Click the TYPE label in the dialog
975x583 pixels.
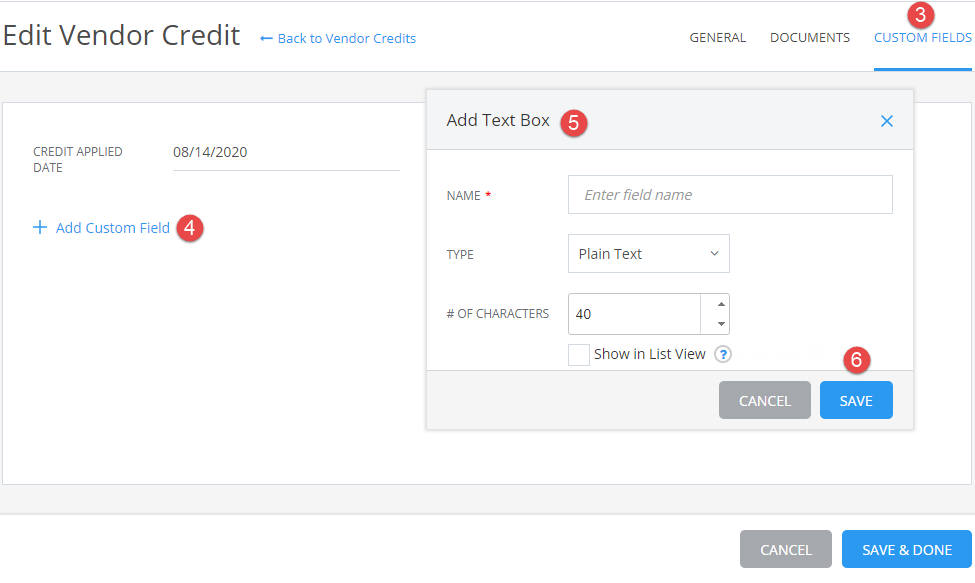[x=460, y=255]
